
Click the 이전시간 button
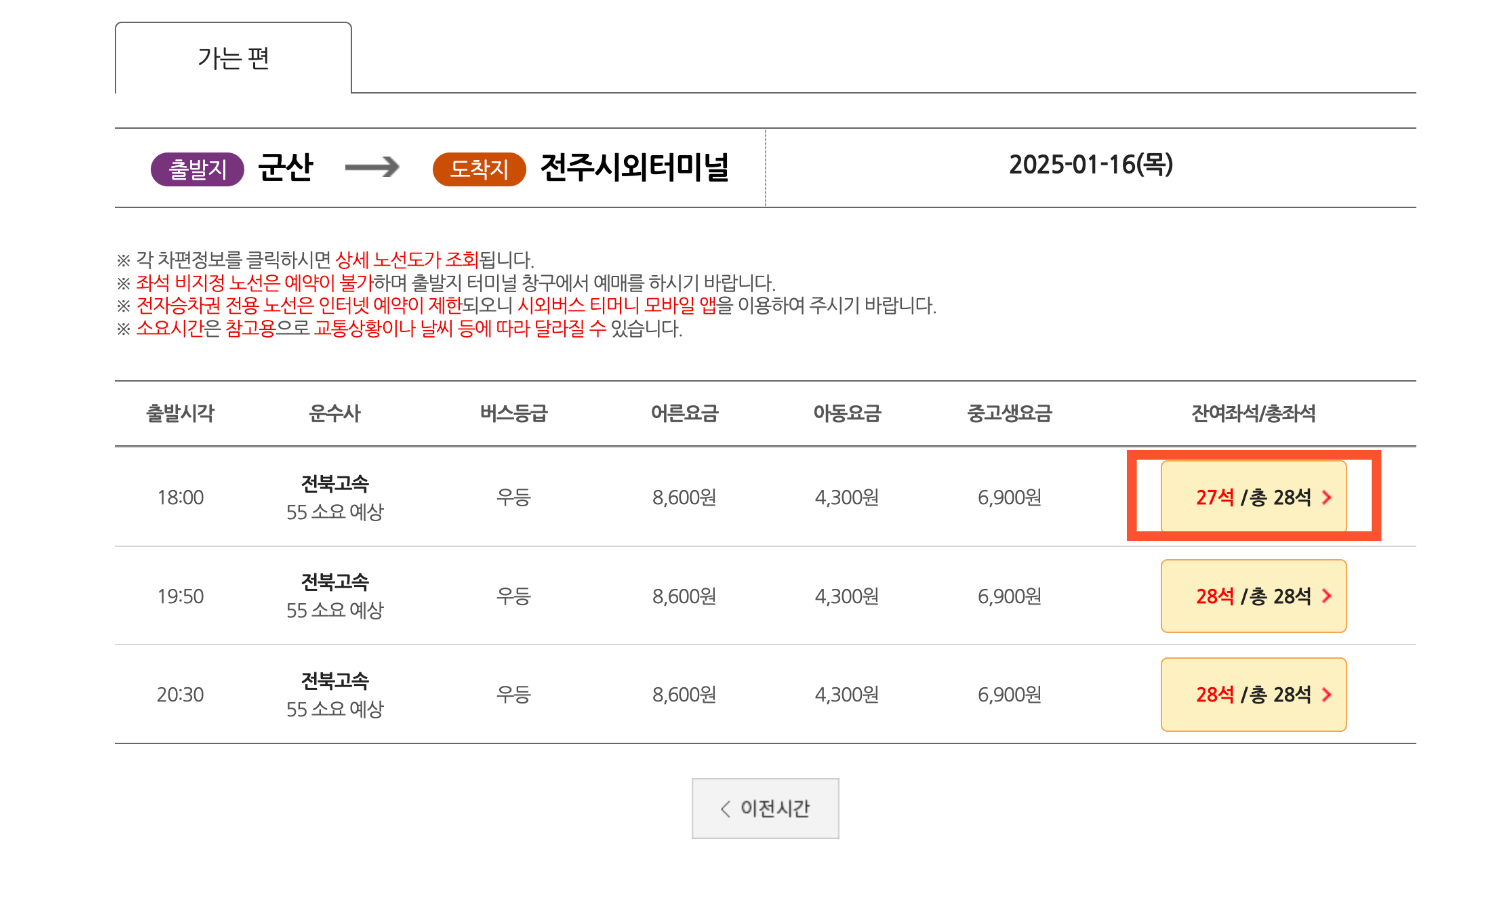765,808
